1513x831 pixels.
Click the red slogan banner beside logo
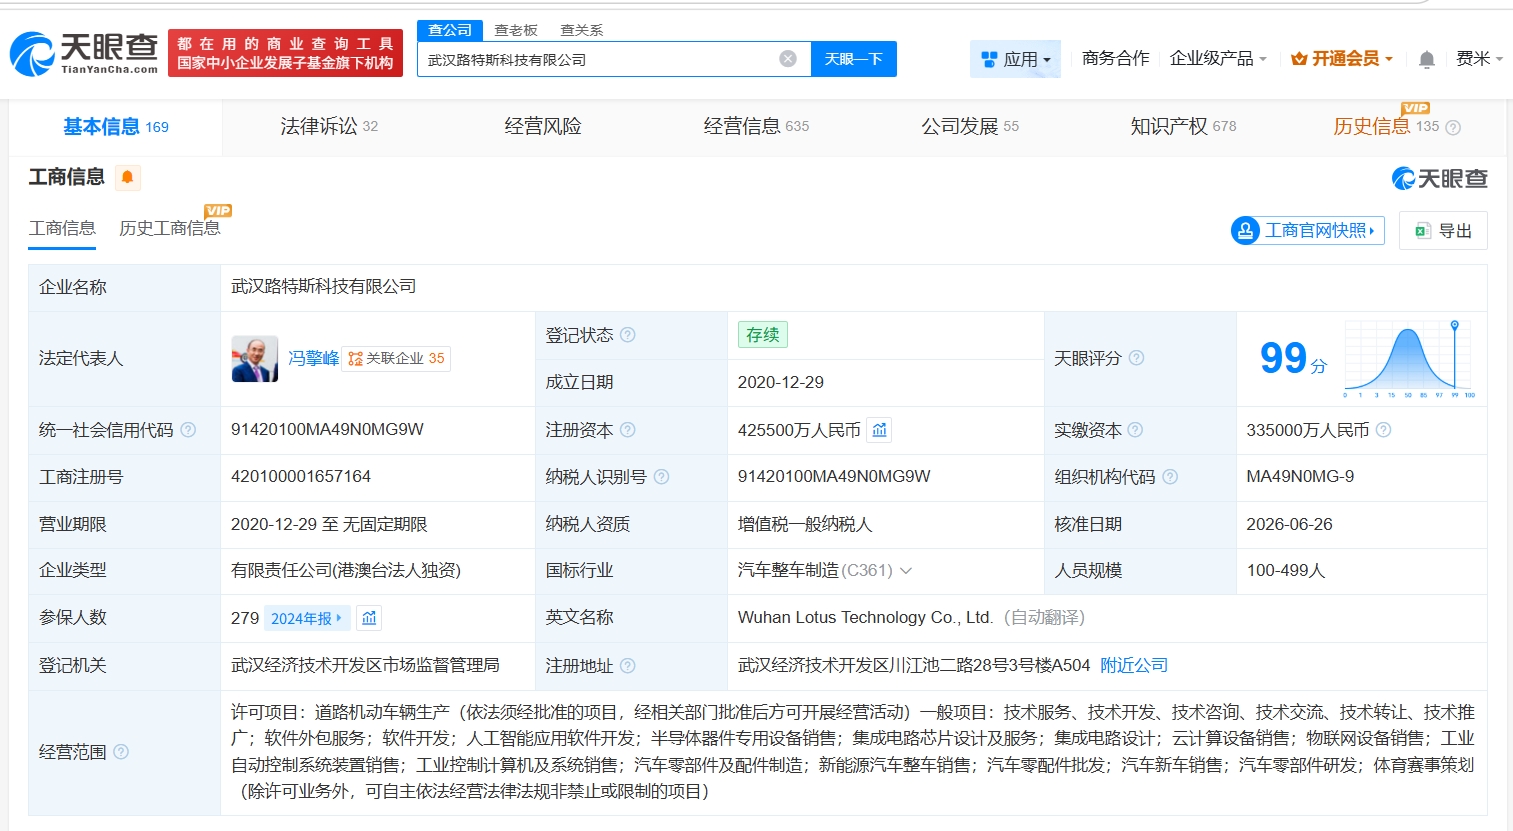pos(285,53)
